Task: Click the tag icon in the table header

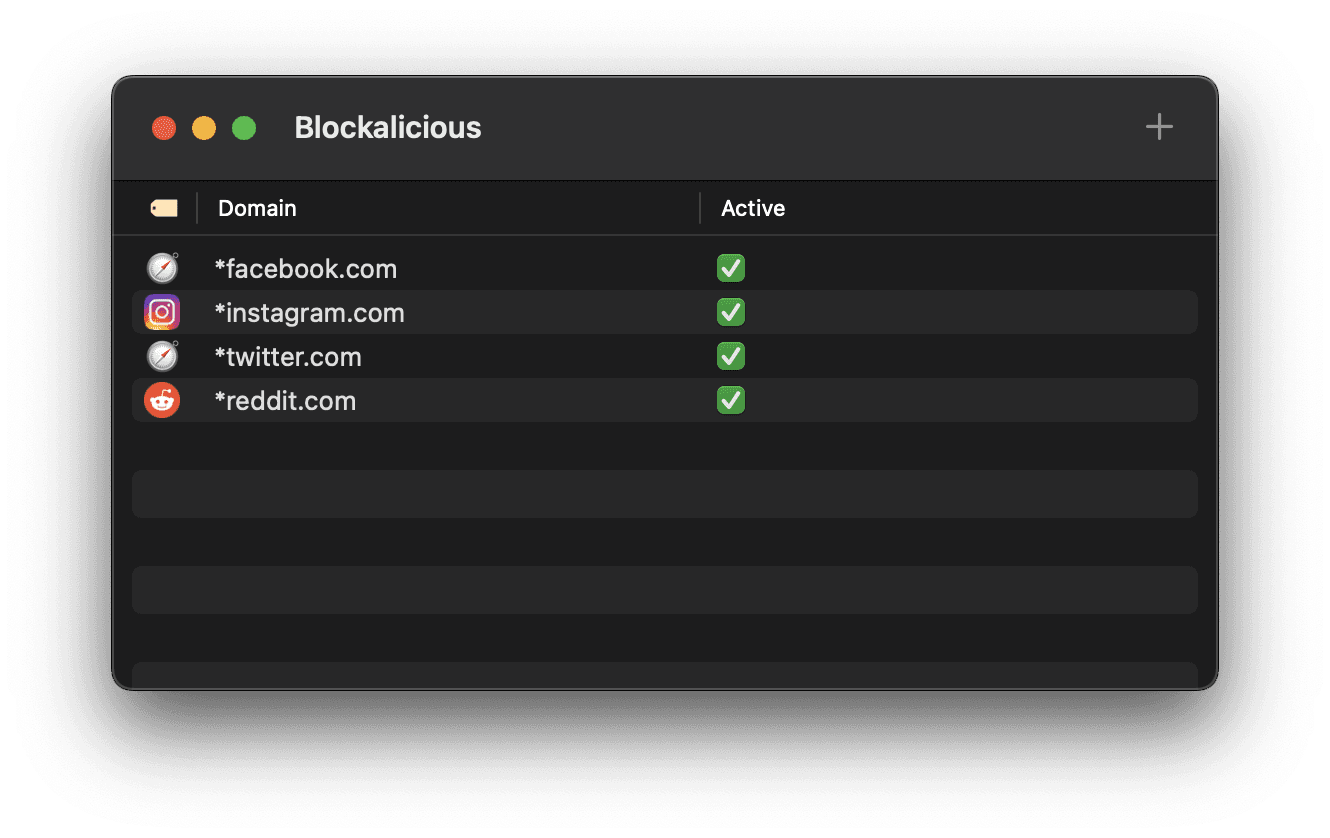Action: [163, 207]
